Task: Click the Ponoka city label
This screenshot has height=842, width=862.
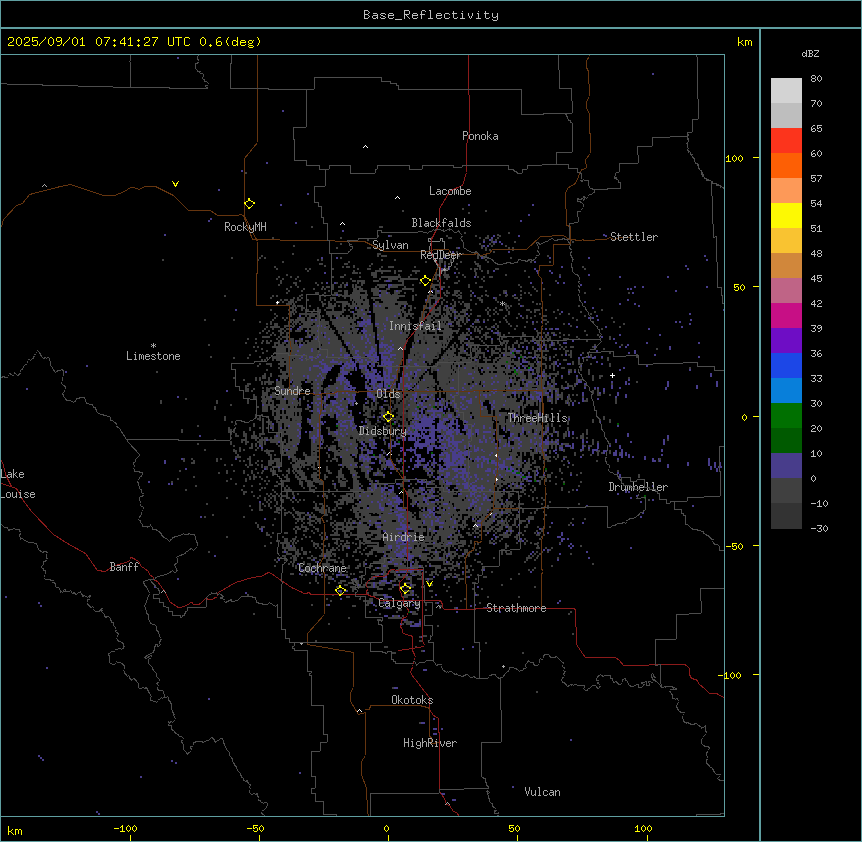Action: click(480, 136)
